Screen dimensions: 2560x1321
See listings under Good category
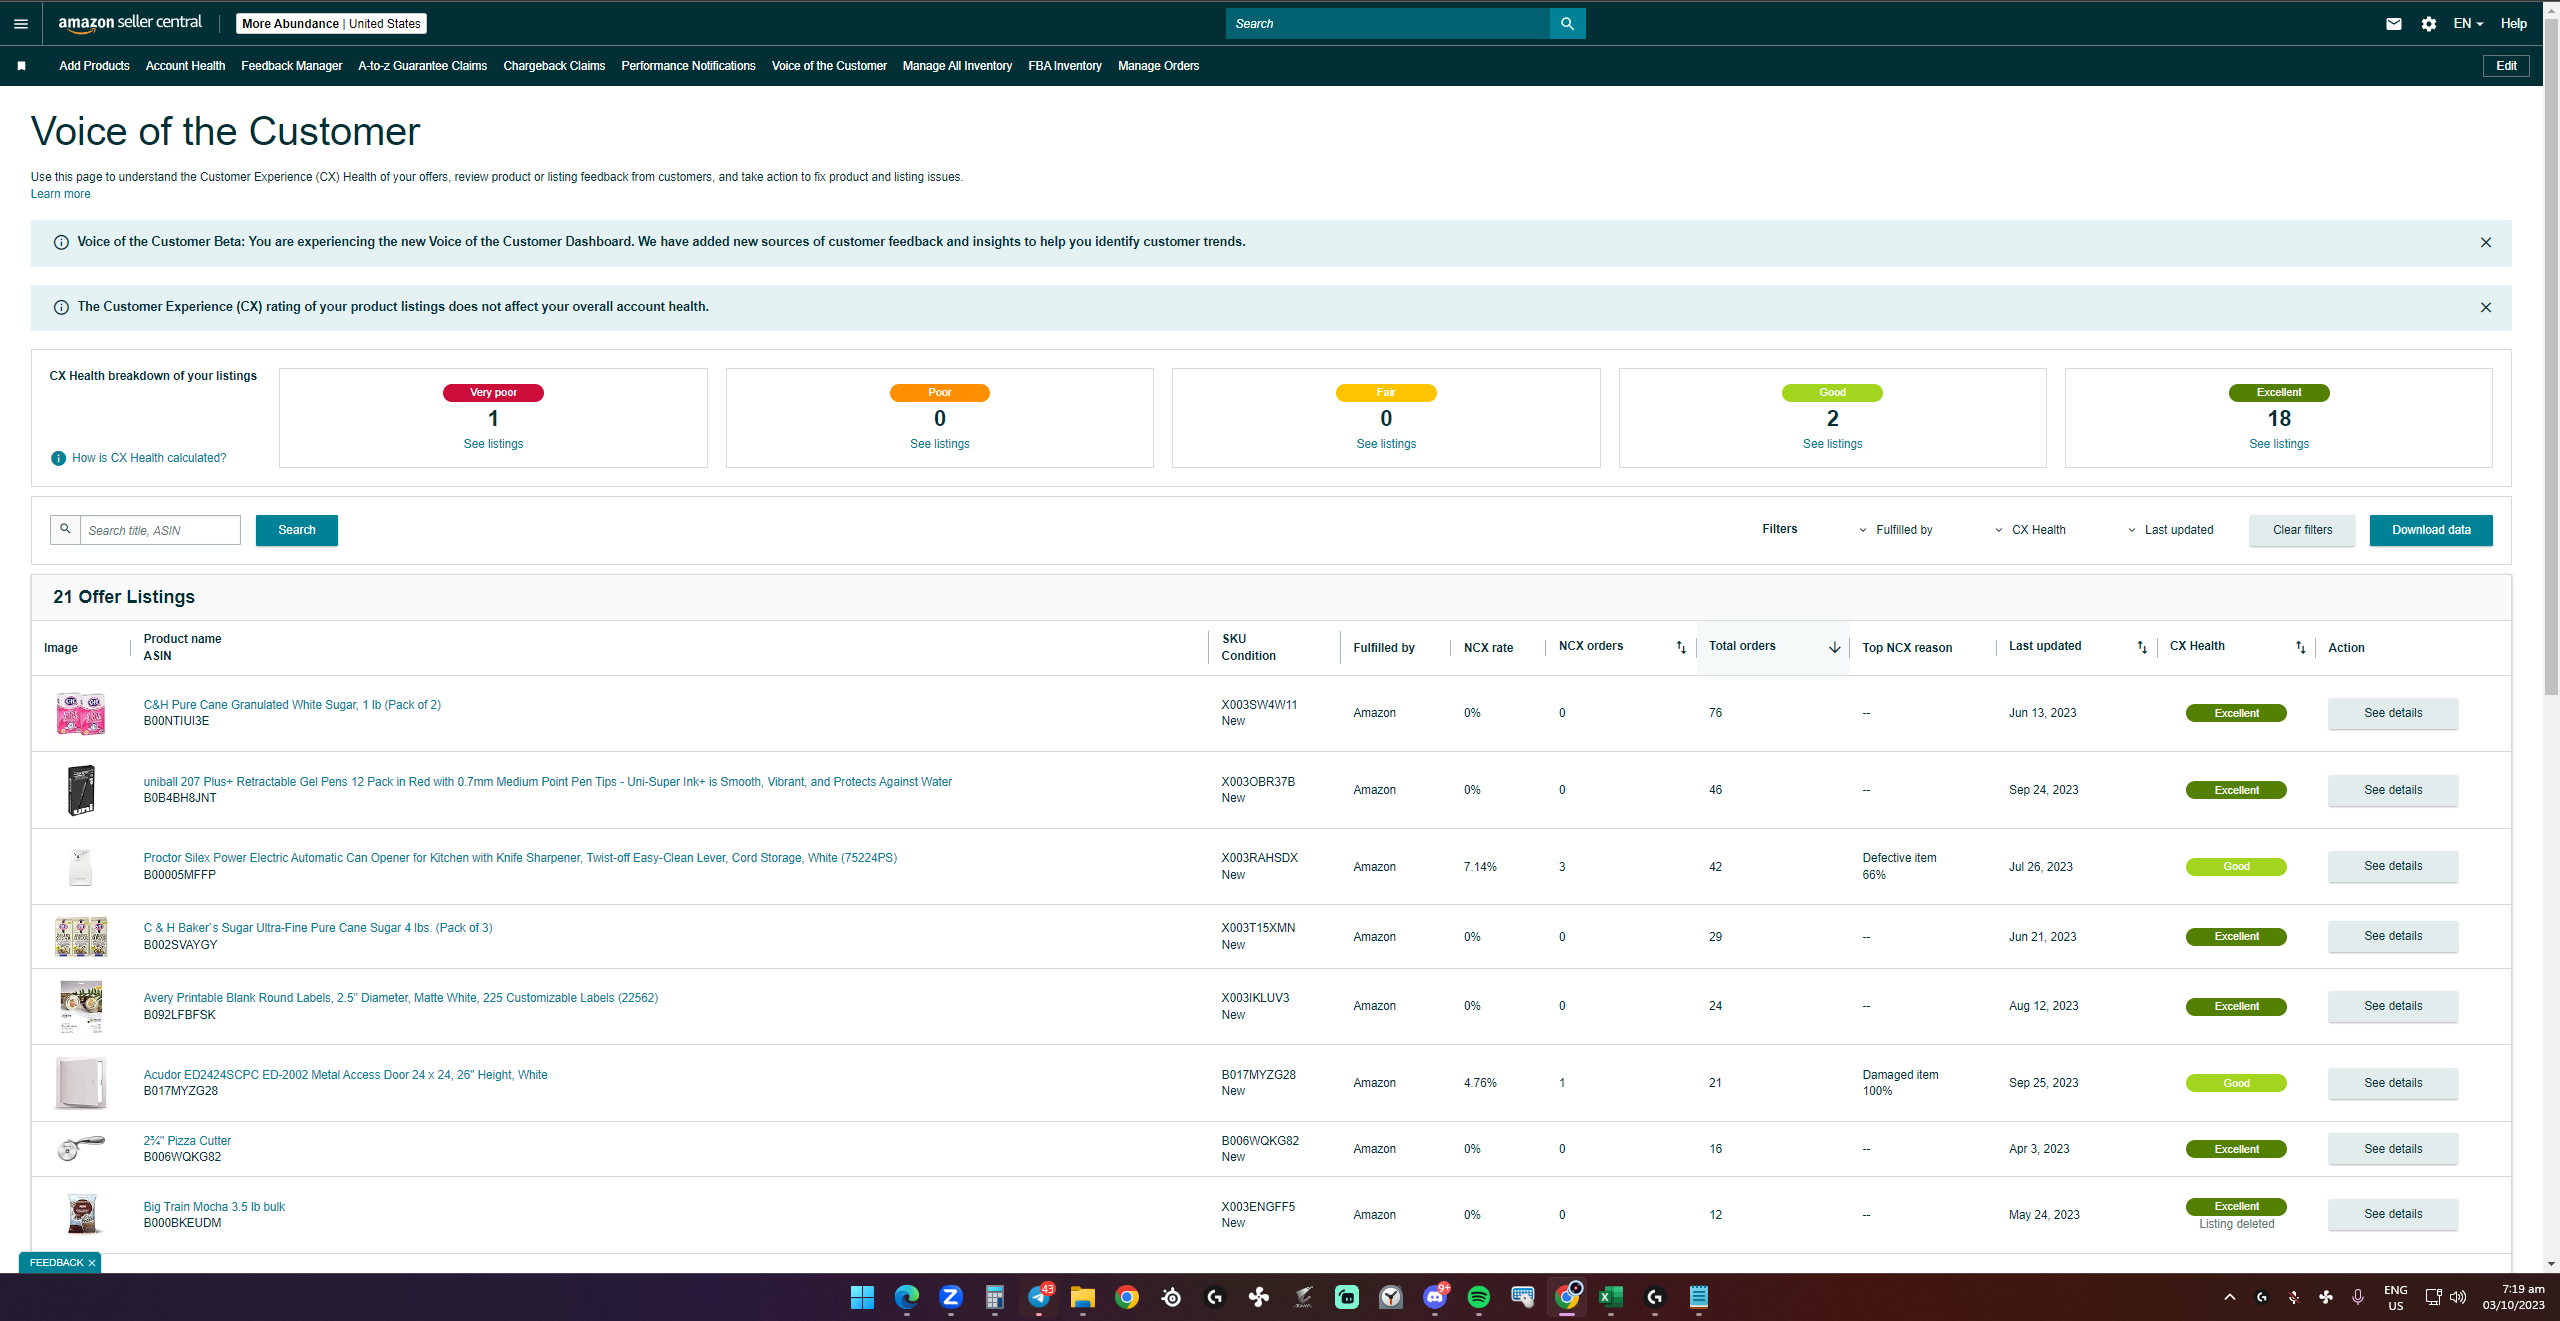coord(1832,444)
